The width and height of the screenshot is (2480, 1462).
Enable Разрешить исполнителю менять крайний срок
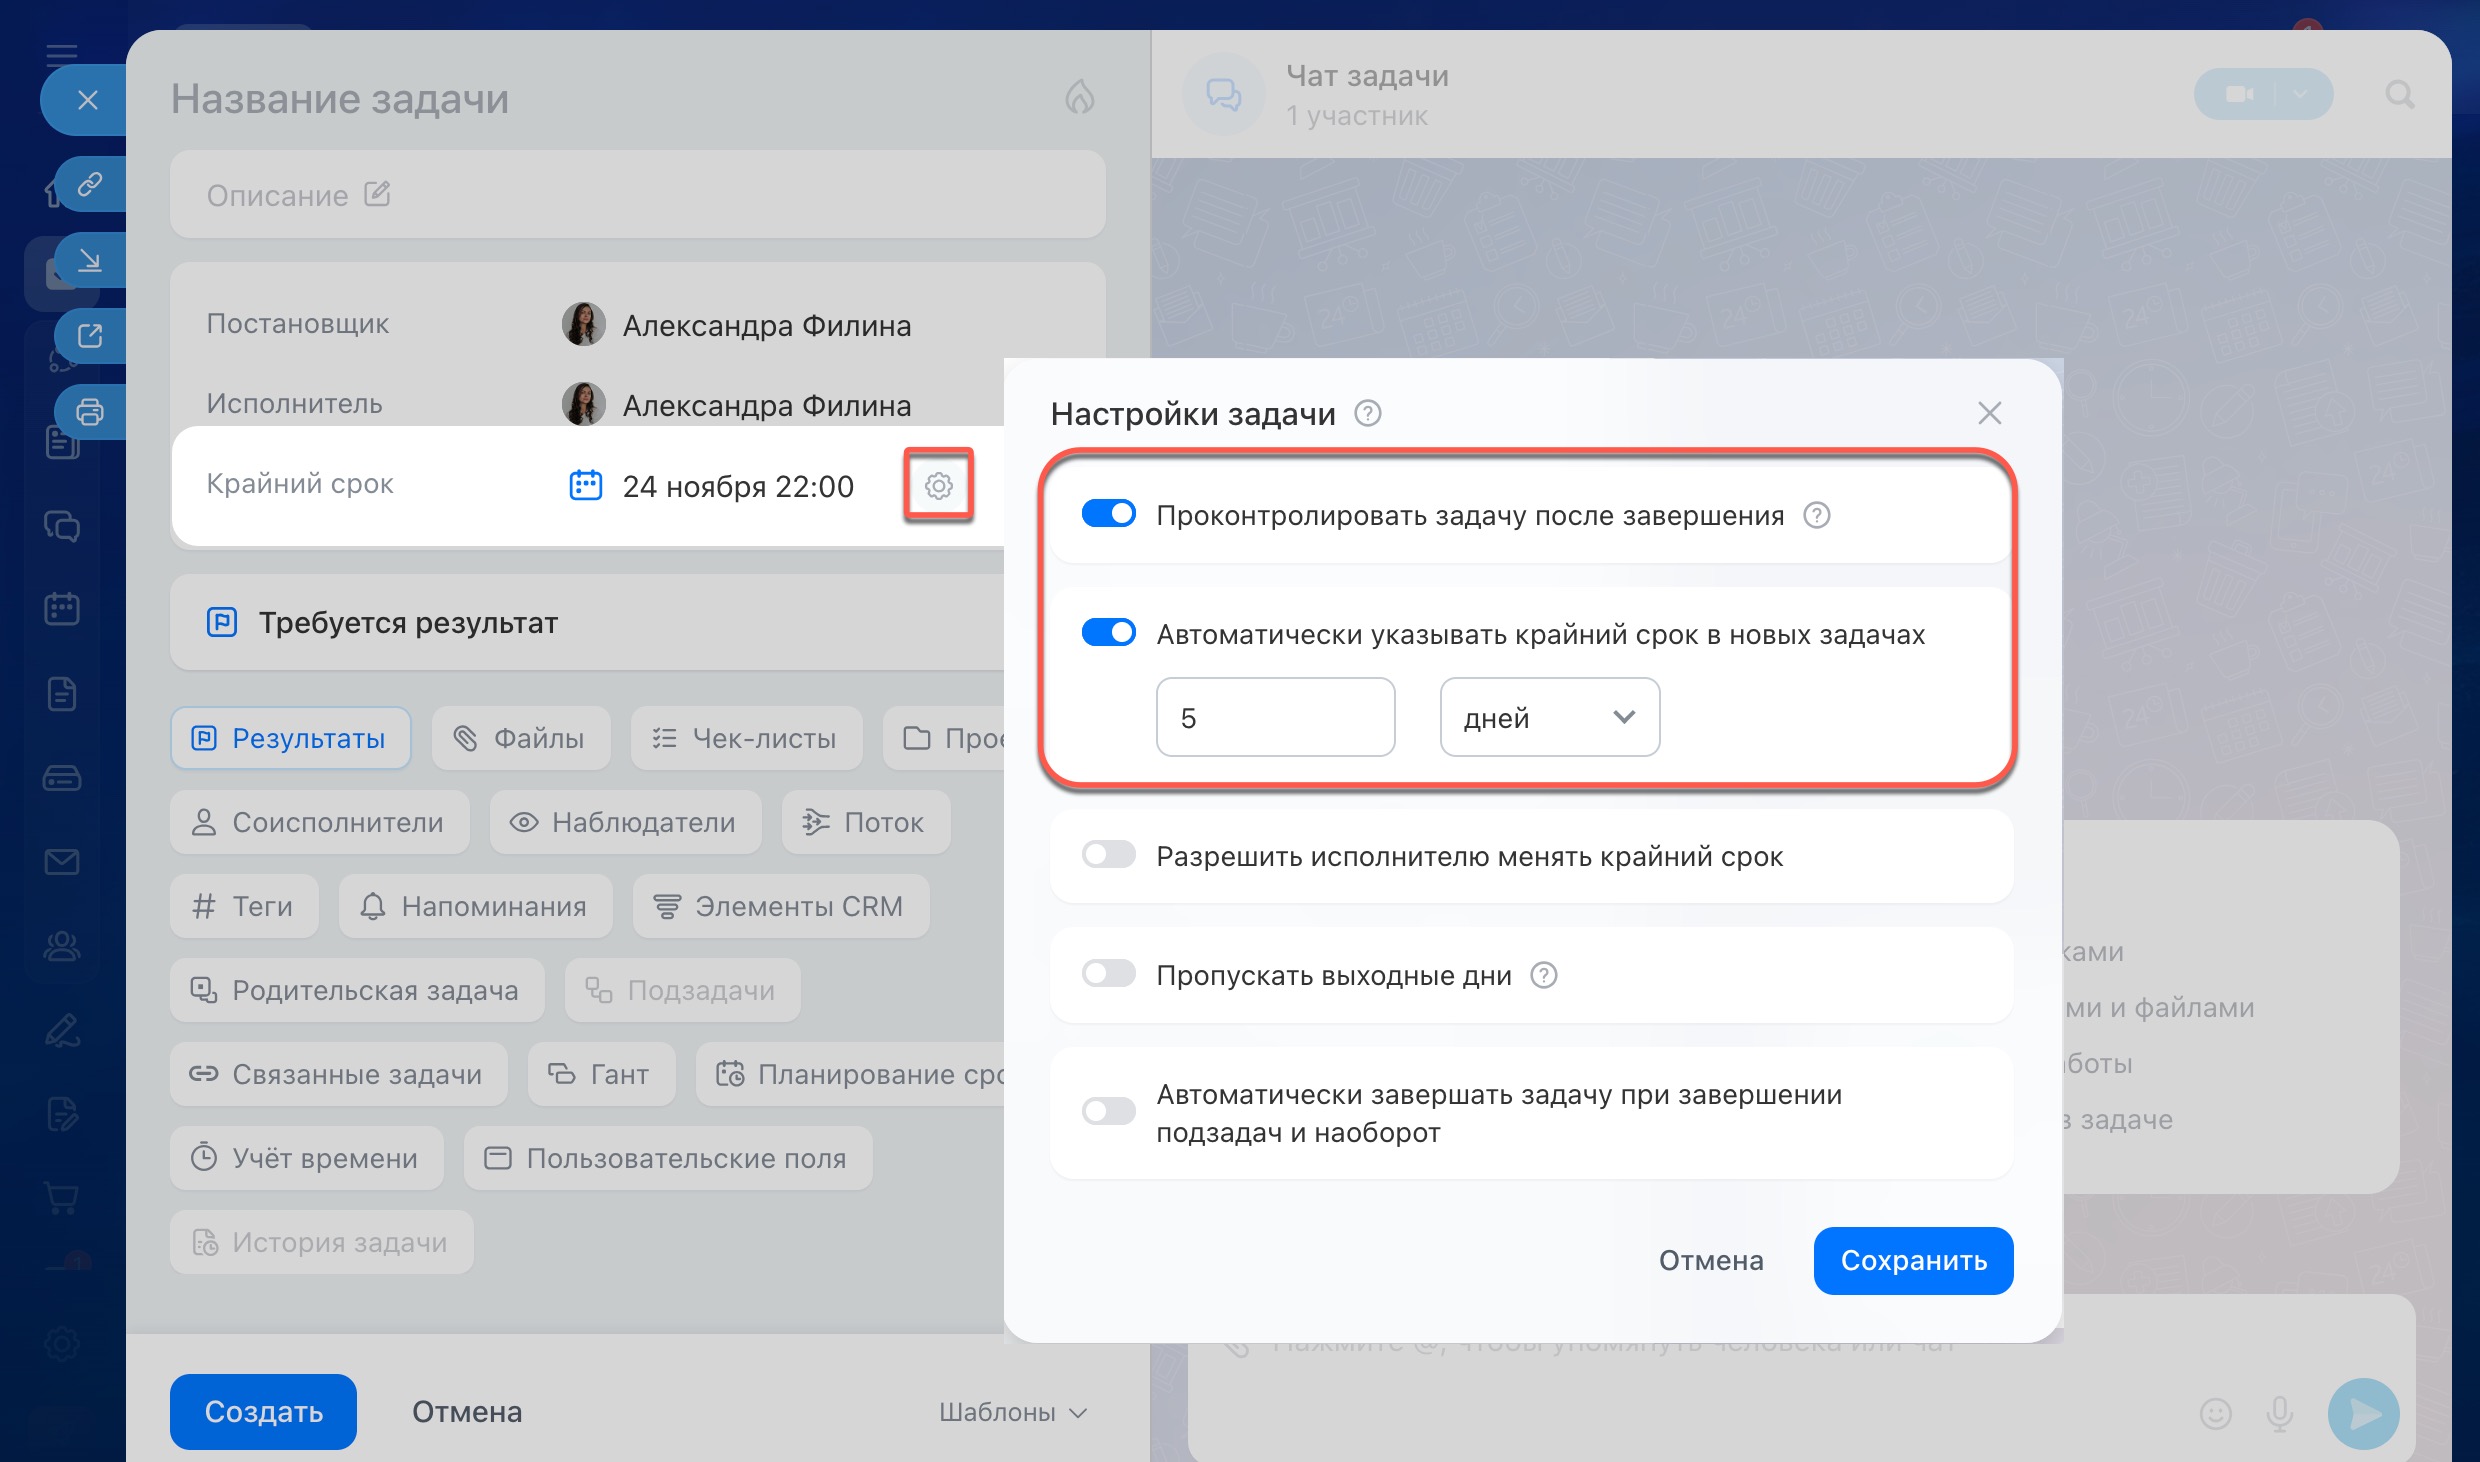pos(1108,855)
